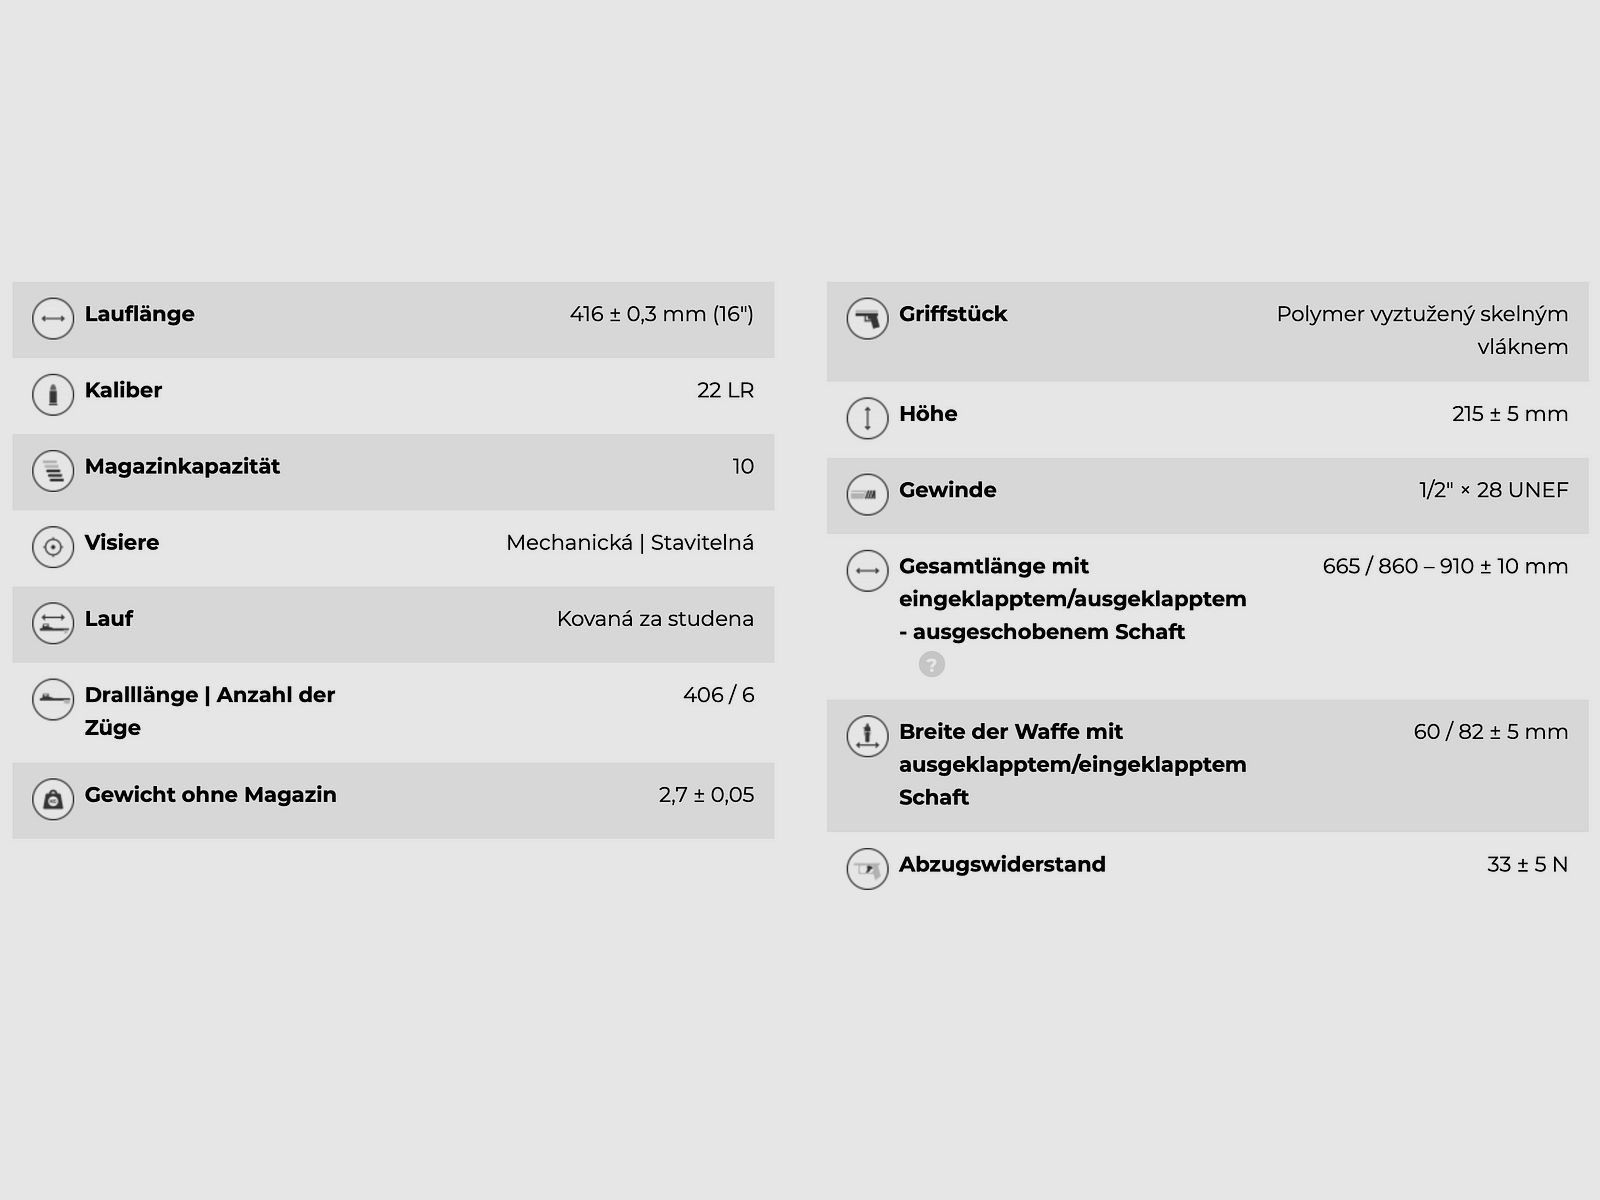Click the Kaliber value 22 LR

(x=725, y=390)
